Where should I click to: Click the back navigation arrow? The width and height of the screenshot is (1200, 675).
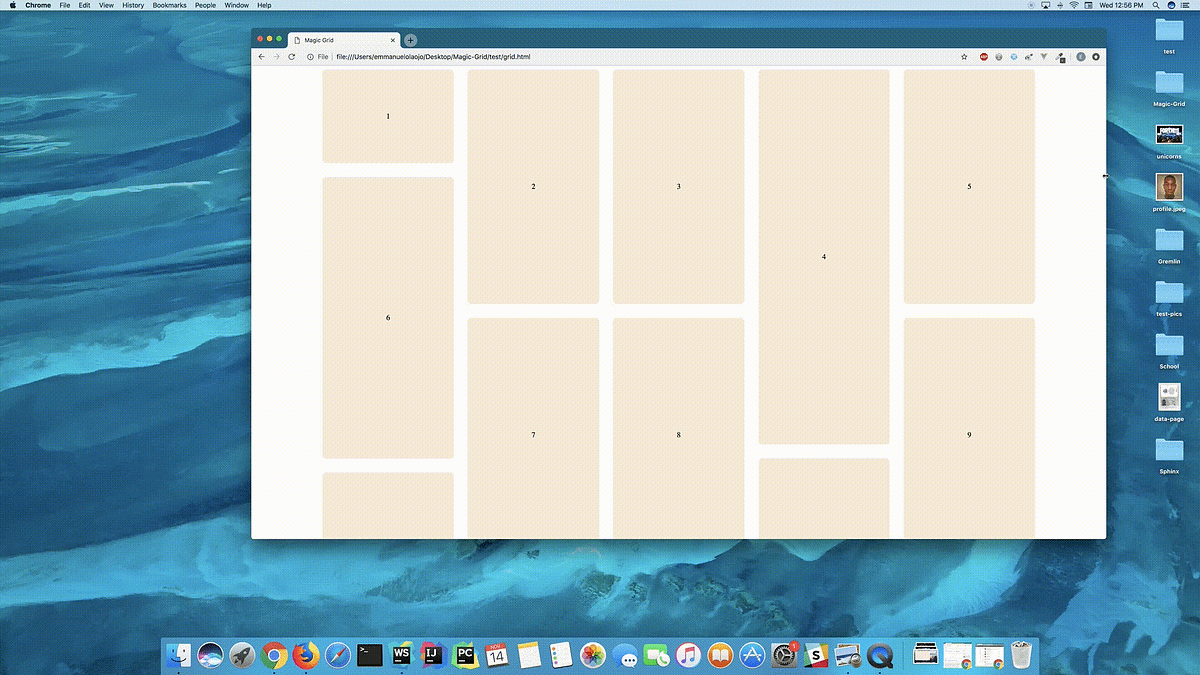point(261,57)
